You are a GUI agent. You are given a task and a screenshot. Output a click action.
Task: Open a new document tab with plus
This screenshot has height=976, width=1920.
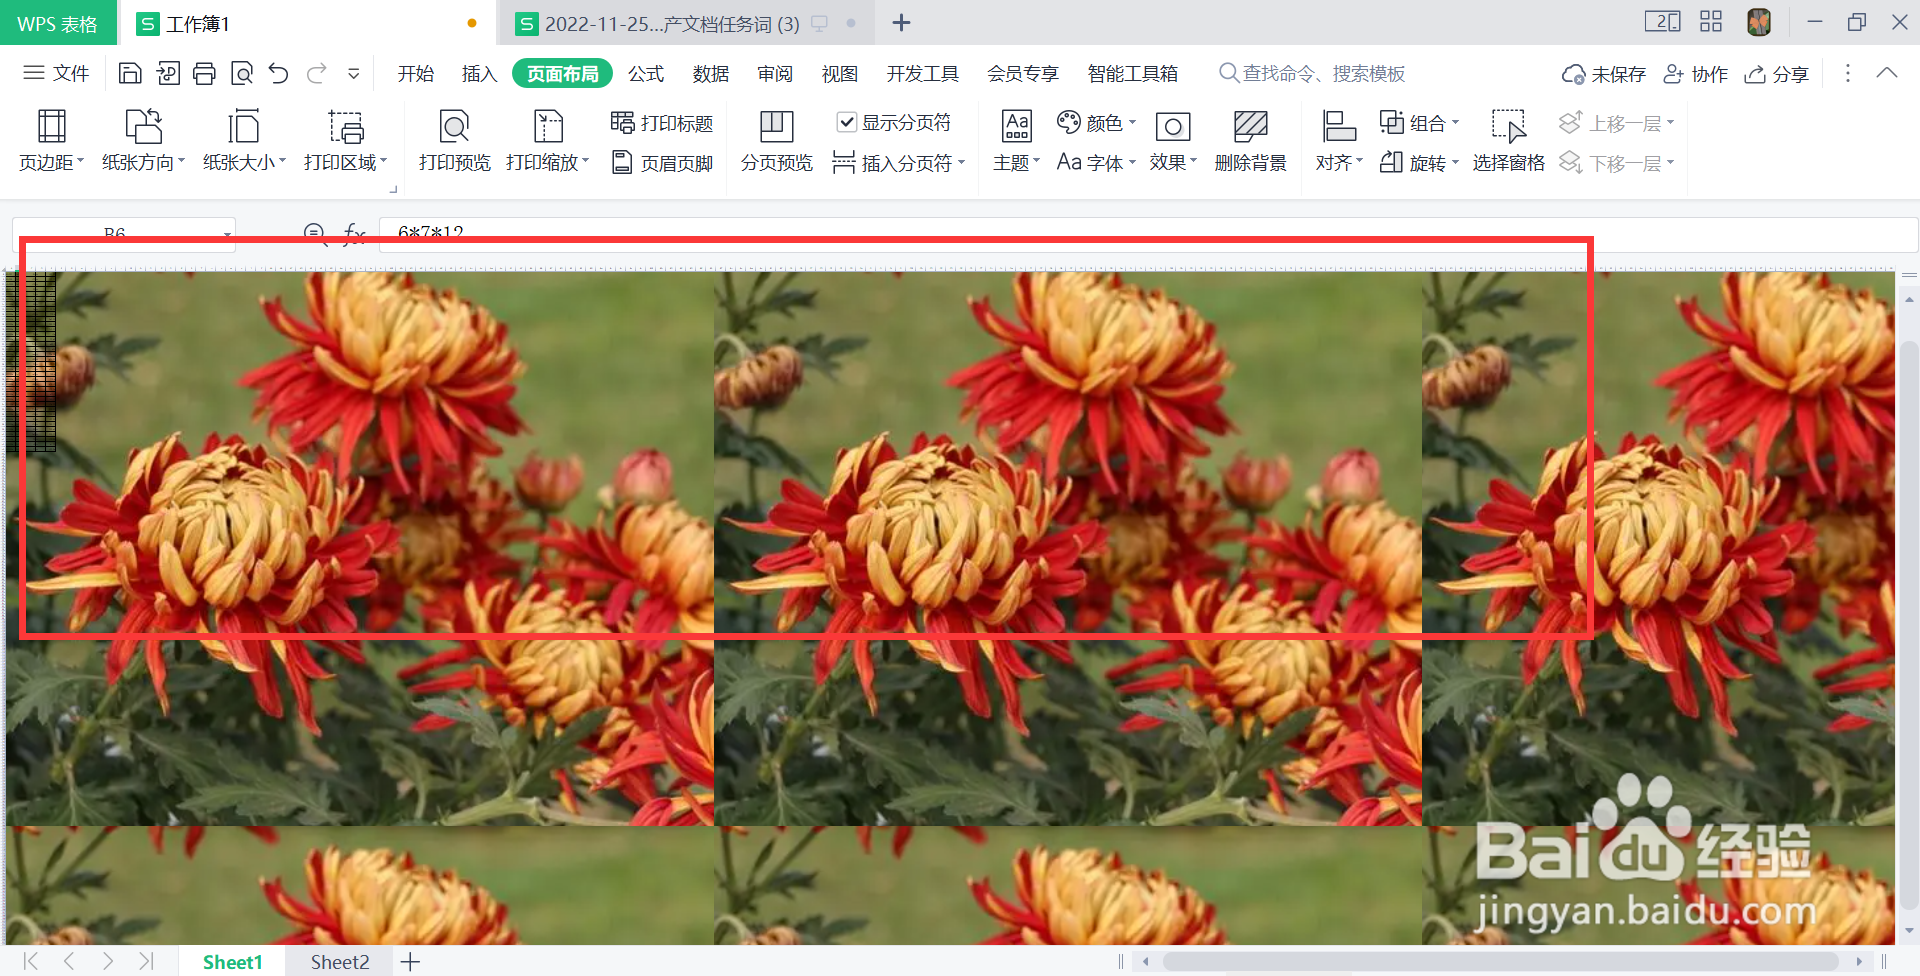click(901, 22)
